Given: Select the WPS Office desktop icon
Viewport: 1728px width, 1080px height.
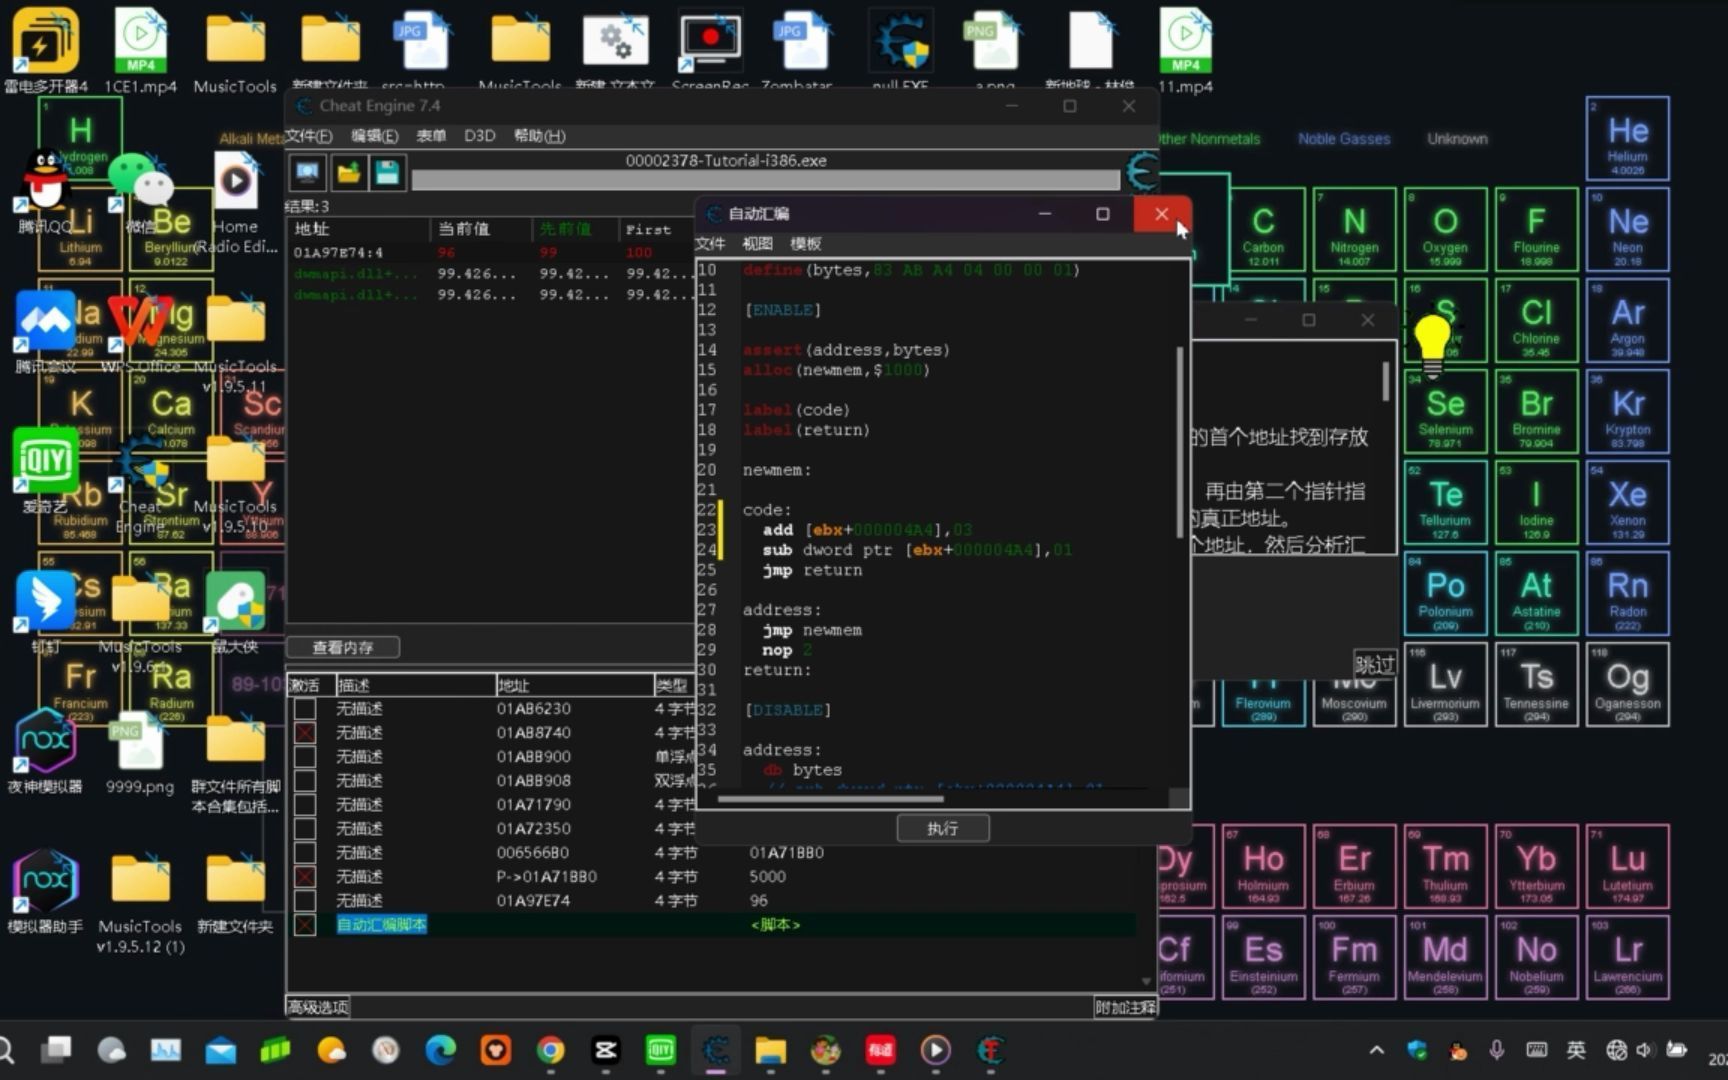Looking at the screenshot, I should coord(140,332).
